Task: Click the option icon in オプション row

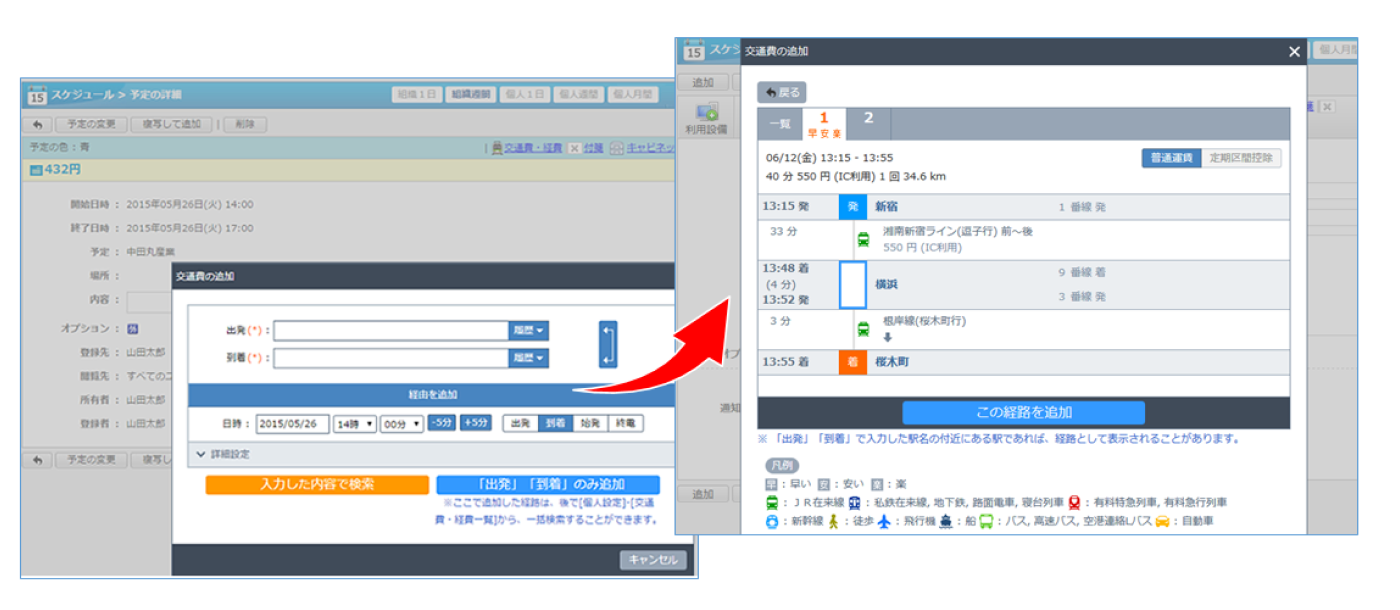Action: 132,329
